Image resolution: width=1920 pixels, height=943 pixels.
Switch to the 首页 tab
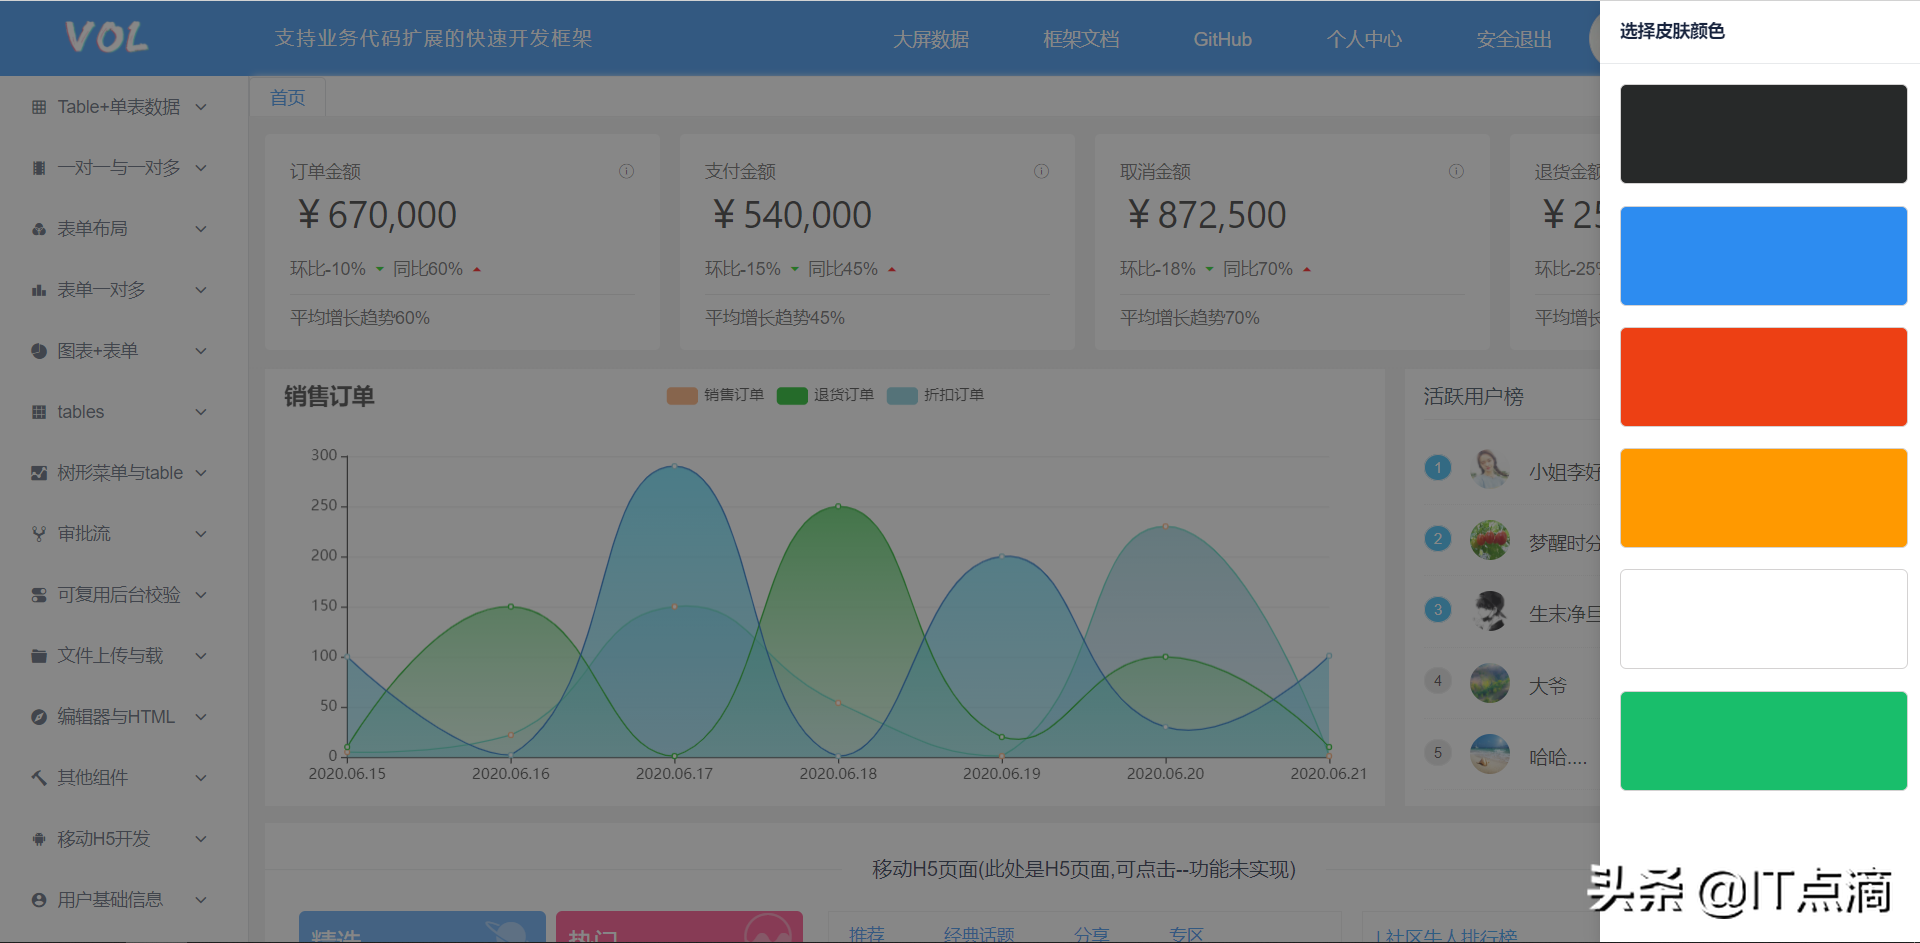coord(288,97)
